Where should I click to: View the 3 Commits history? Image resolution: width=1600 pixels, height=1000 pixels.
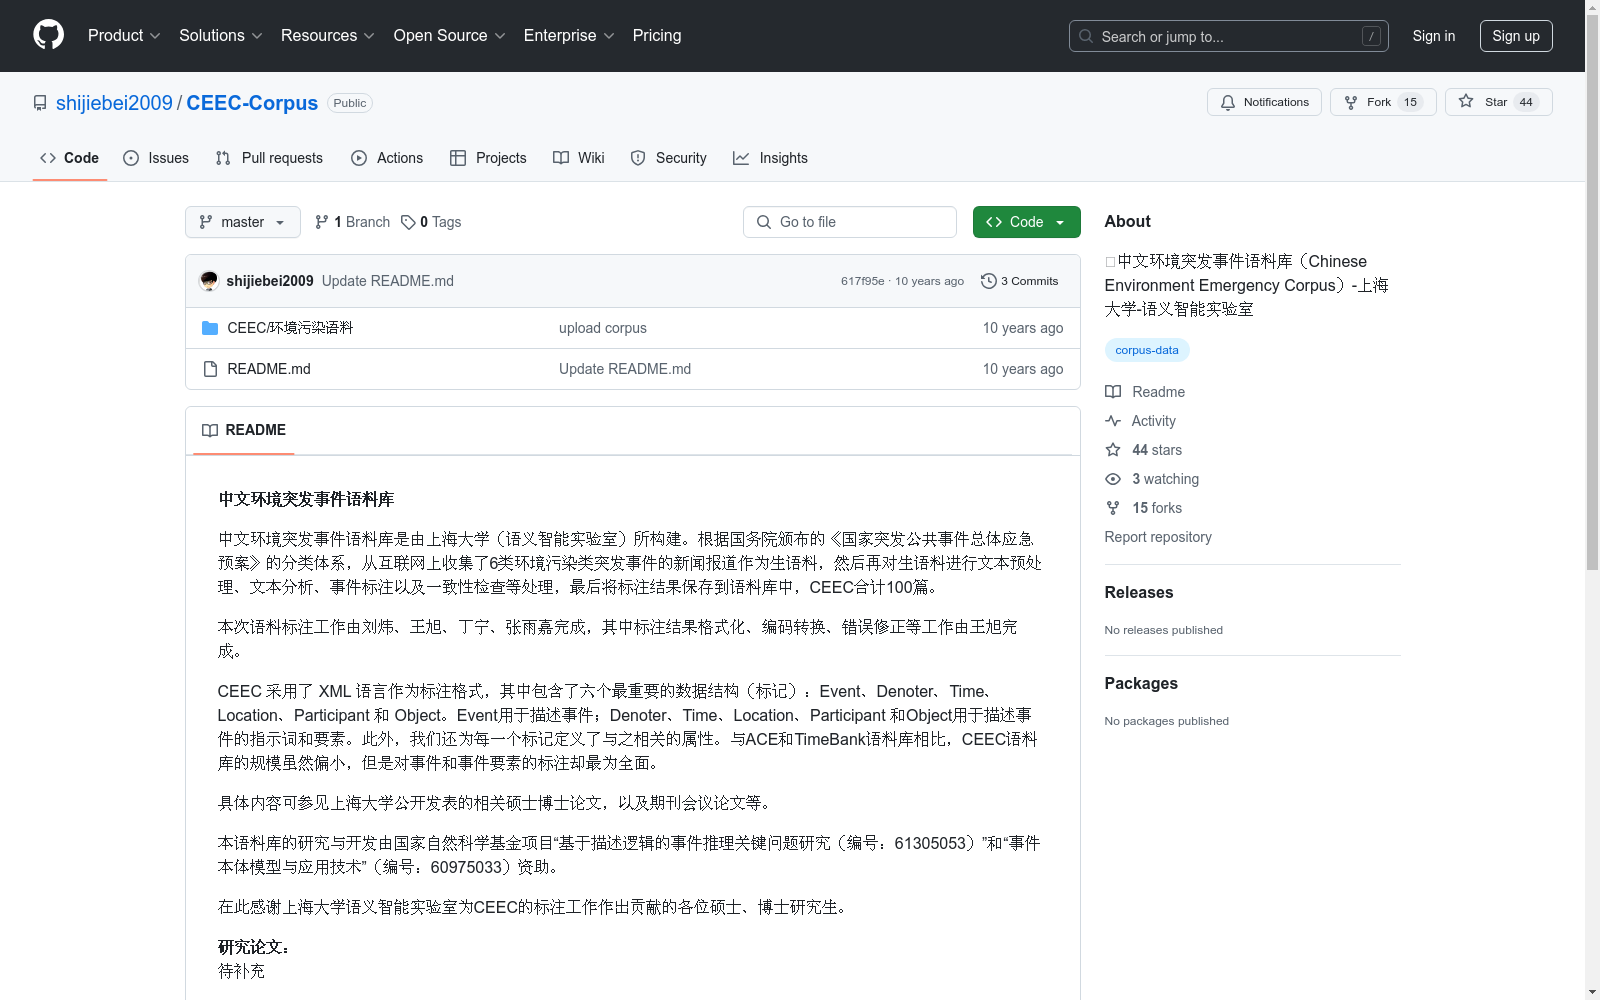1020,281
